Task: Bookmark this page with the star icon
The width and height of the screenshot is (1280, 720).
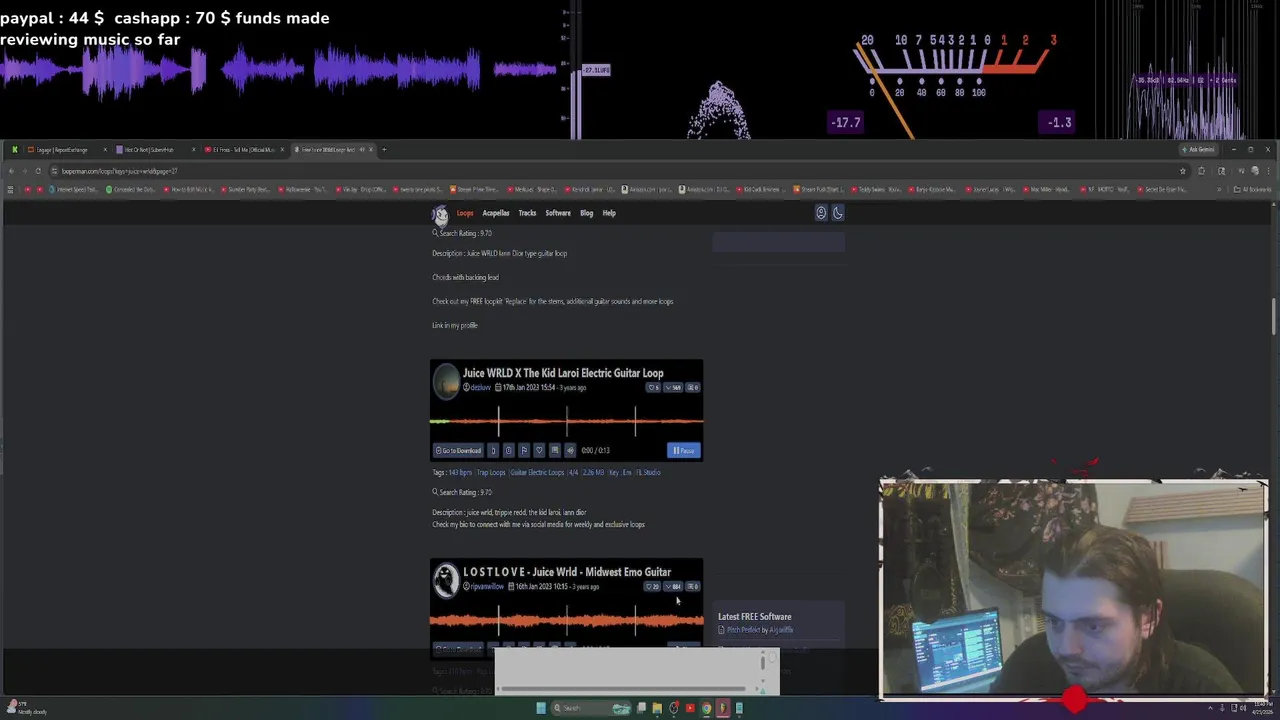Action: (1183, 171)
